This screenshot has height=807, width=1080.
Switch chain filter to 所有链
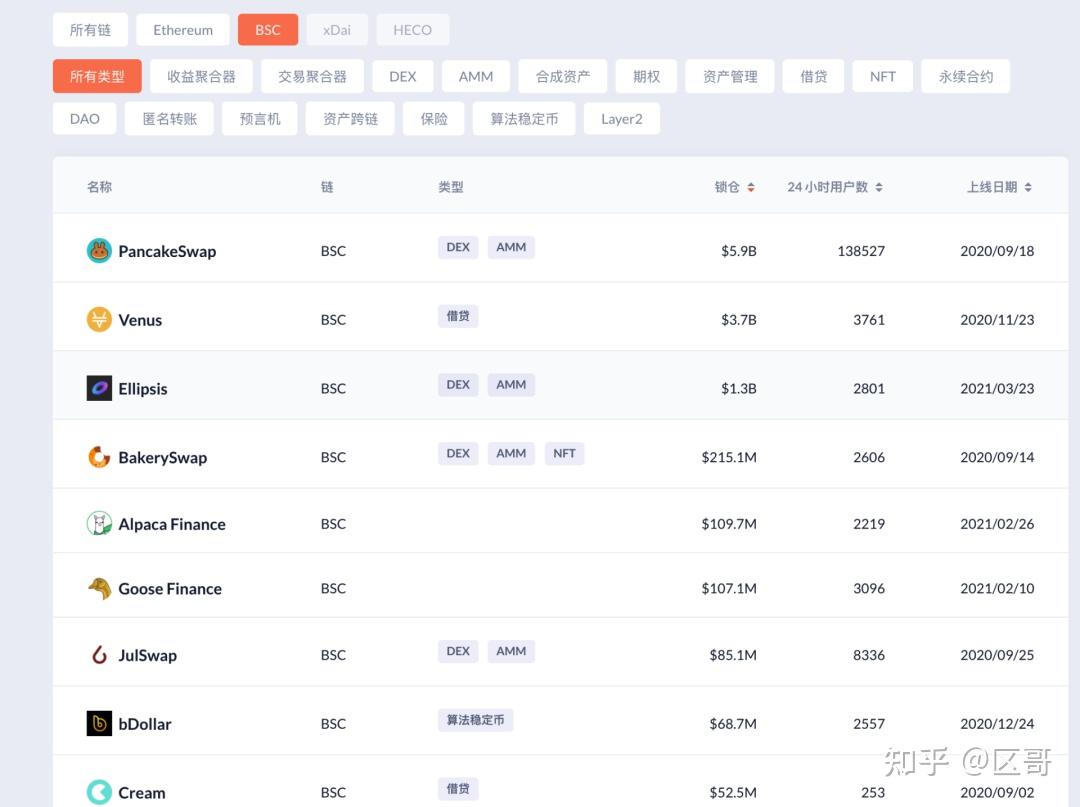pos(90,30)
